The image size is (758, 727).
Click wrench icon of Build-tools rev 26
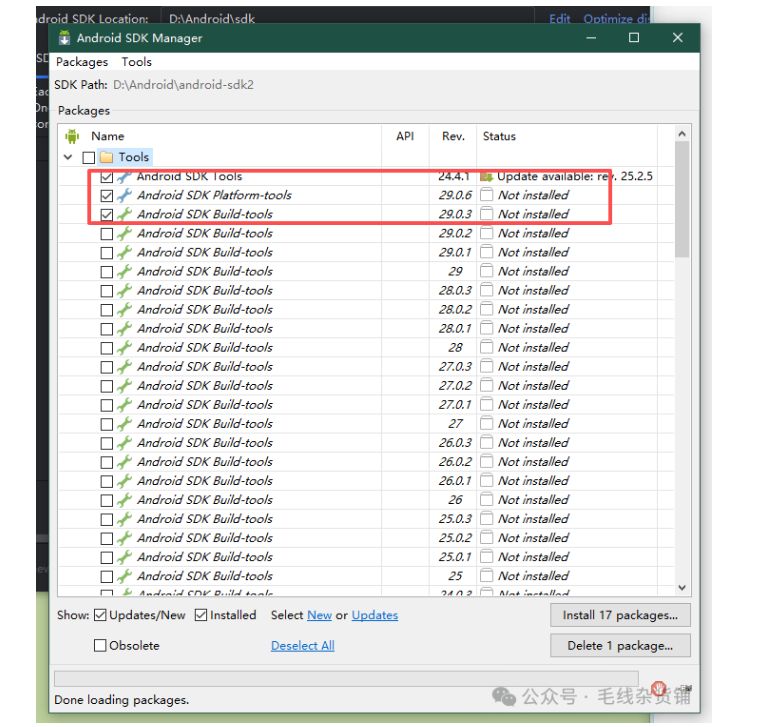(x=124, y=500)
